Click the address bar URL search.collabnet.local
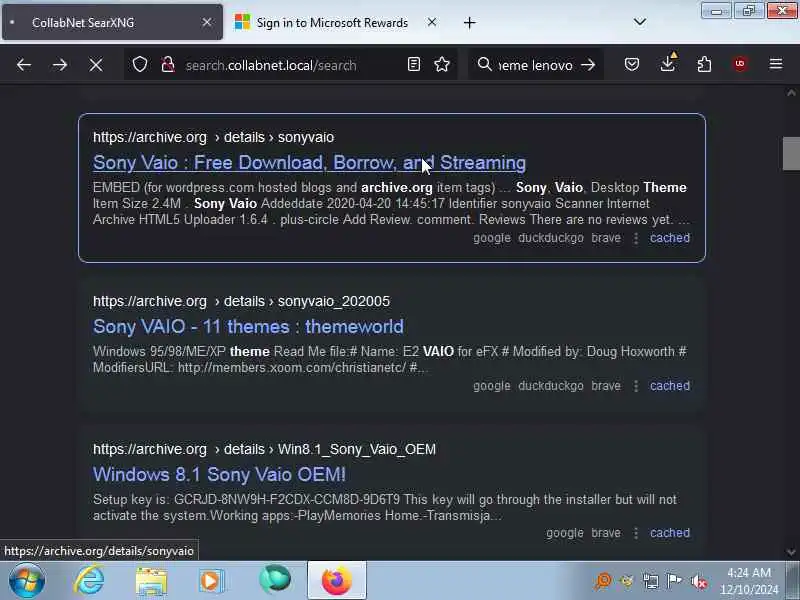This screenshot has height=600, width=800. [x=271, y=65]
